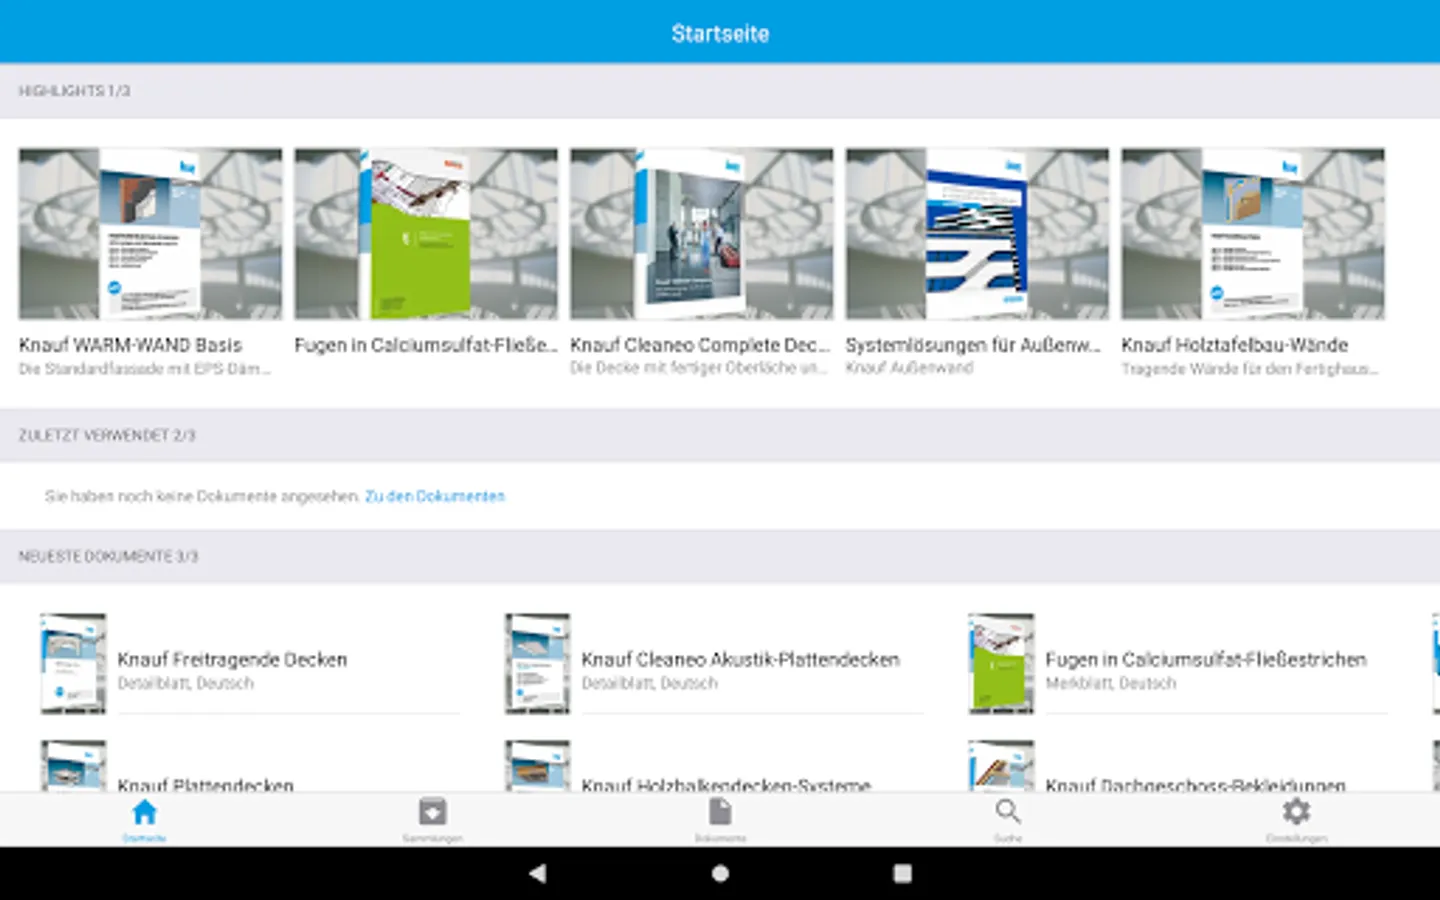
Task: Click Knauf Cleaneo Akustik-Plattendecken small thumbnail
Action: coord(537,663)
